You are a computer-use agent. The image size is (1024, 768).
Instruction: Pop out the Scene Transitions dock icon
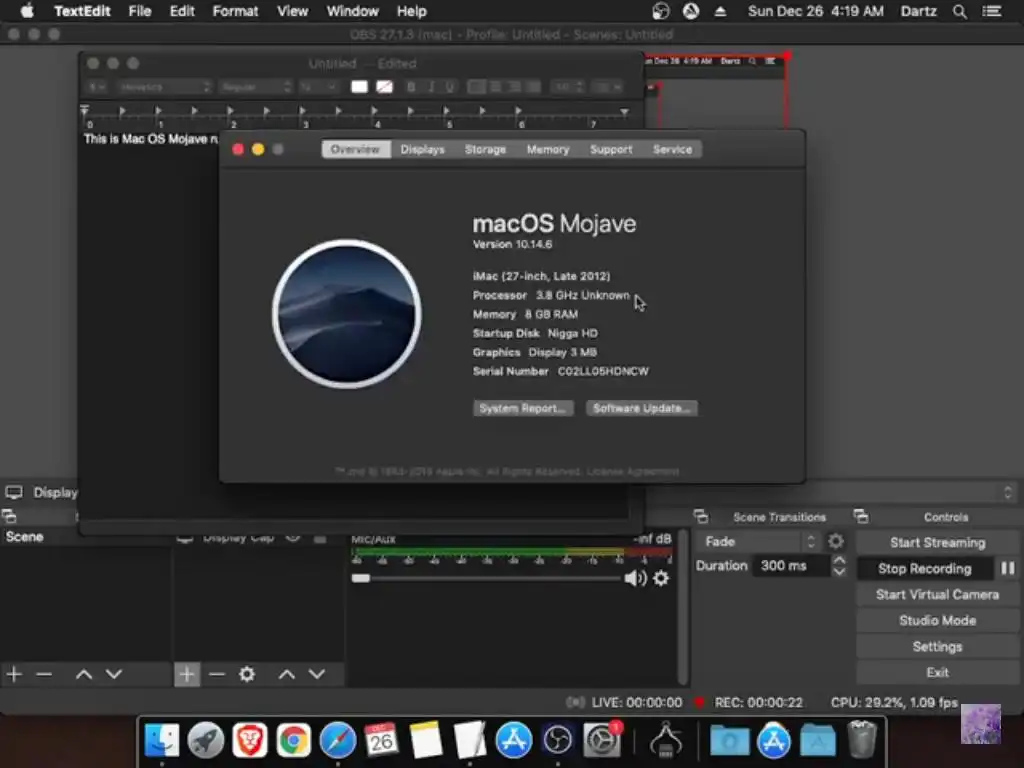tap(701, 517)
